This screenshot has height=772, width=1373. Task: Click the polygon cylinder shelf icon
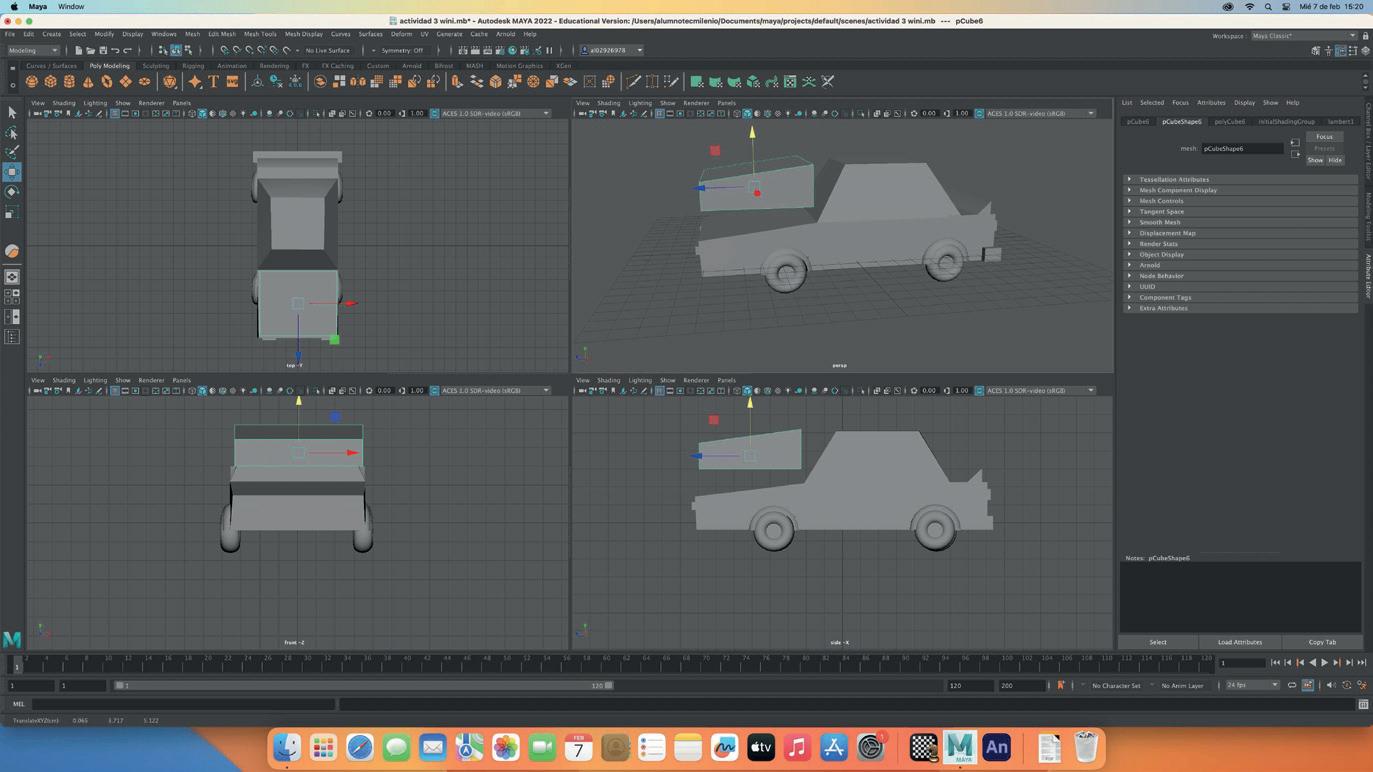(x=69, y=82)
